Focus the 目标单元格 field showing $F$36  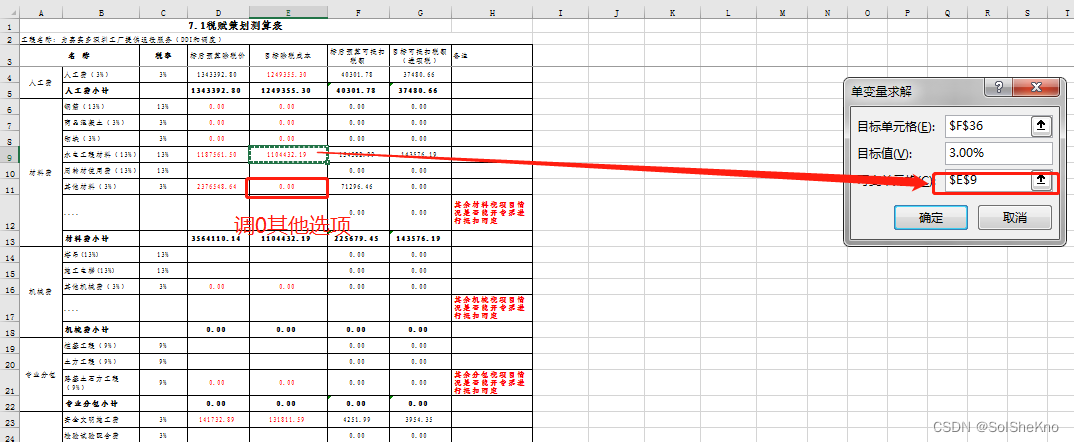[986, 125]
